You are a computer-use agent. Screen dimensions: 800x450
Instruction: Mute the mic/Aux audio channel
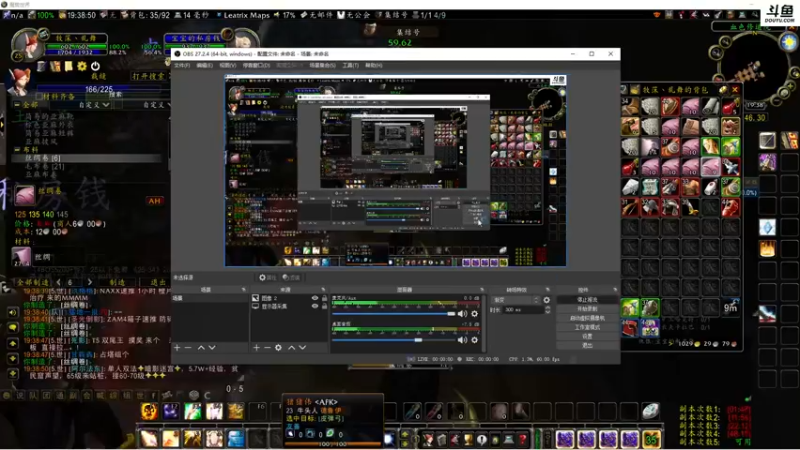pyautogui.click(x=462, y=314)
